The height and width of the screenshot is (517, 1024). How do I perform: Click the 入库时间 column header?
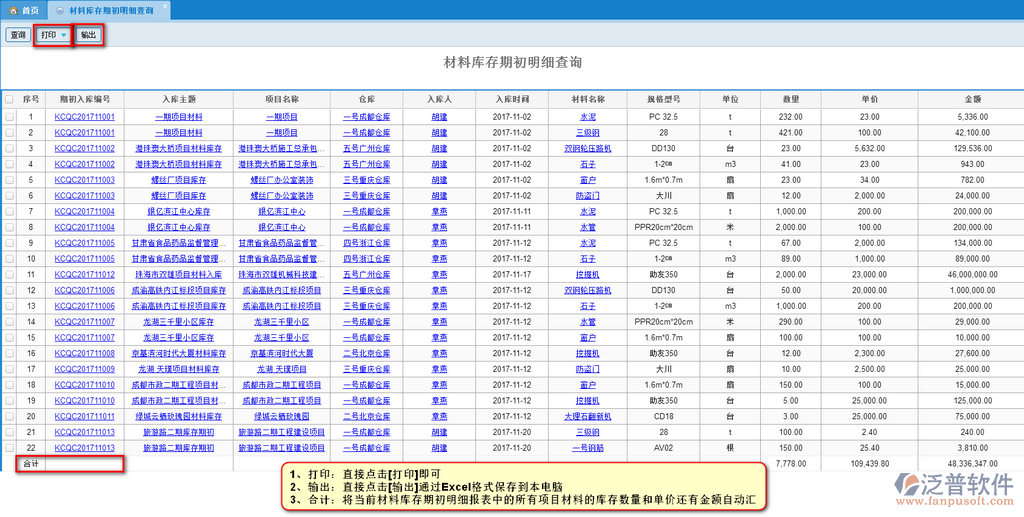pos(511,100)
